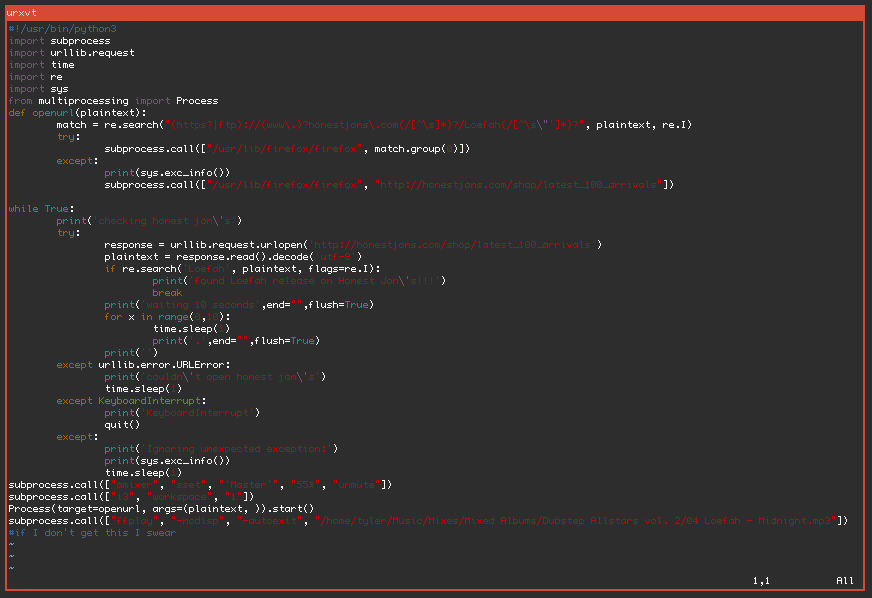Click 'import sys' line

coord(38,89)
